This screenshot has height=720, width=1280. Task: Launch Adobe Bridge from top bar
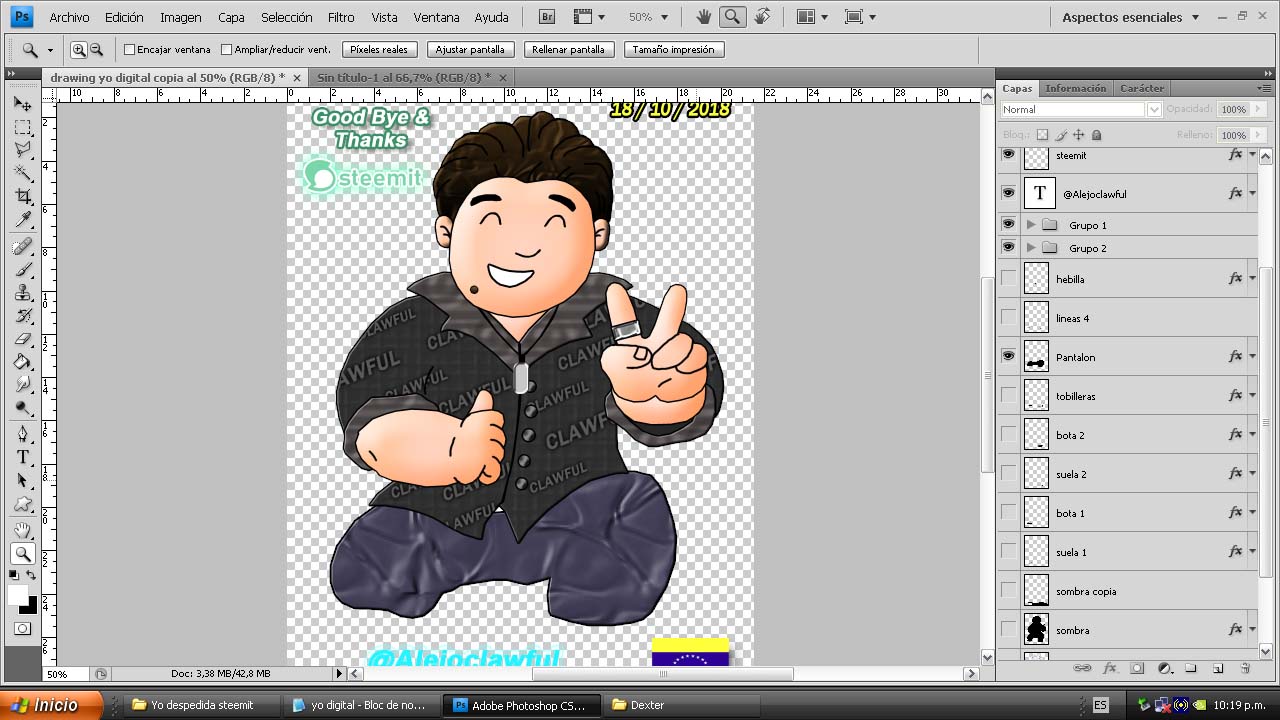coord(547,17)
